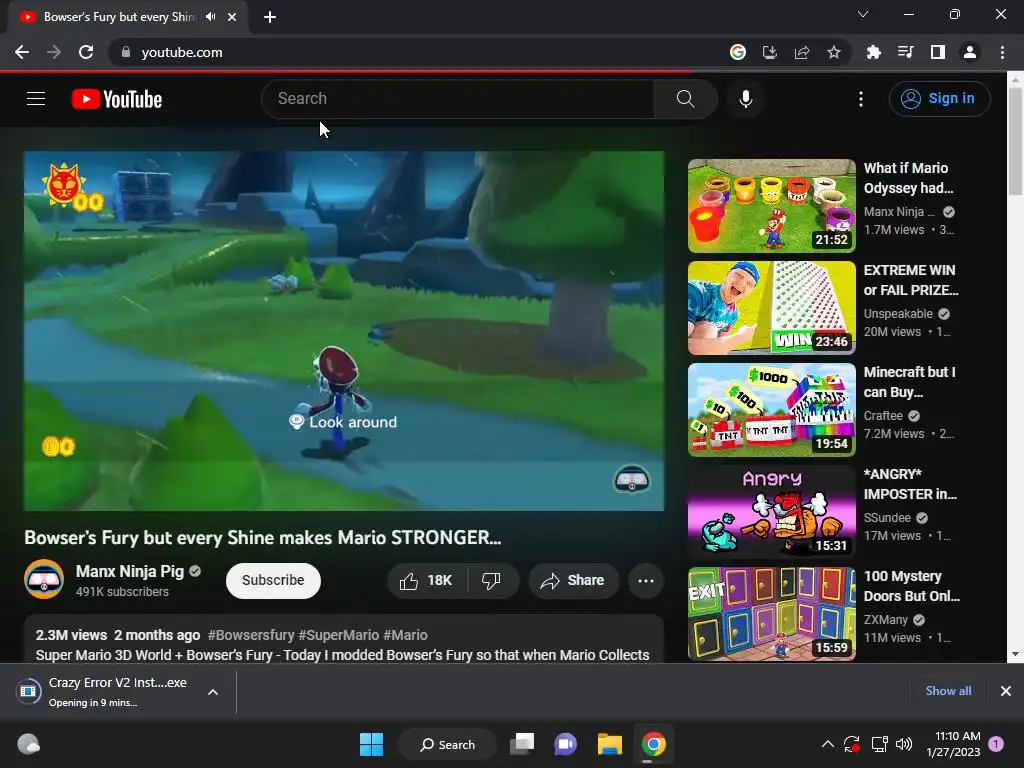Open ANGRY IMPOSTER video thumbnail
The height and width of the screenshot is (768, 1024).
[771, 511]
